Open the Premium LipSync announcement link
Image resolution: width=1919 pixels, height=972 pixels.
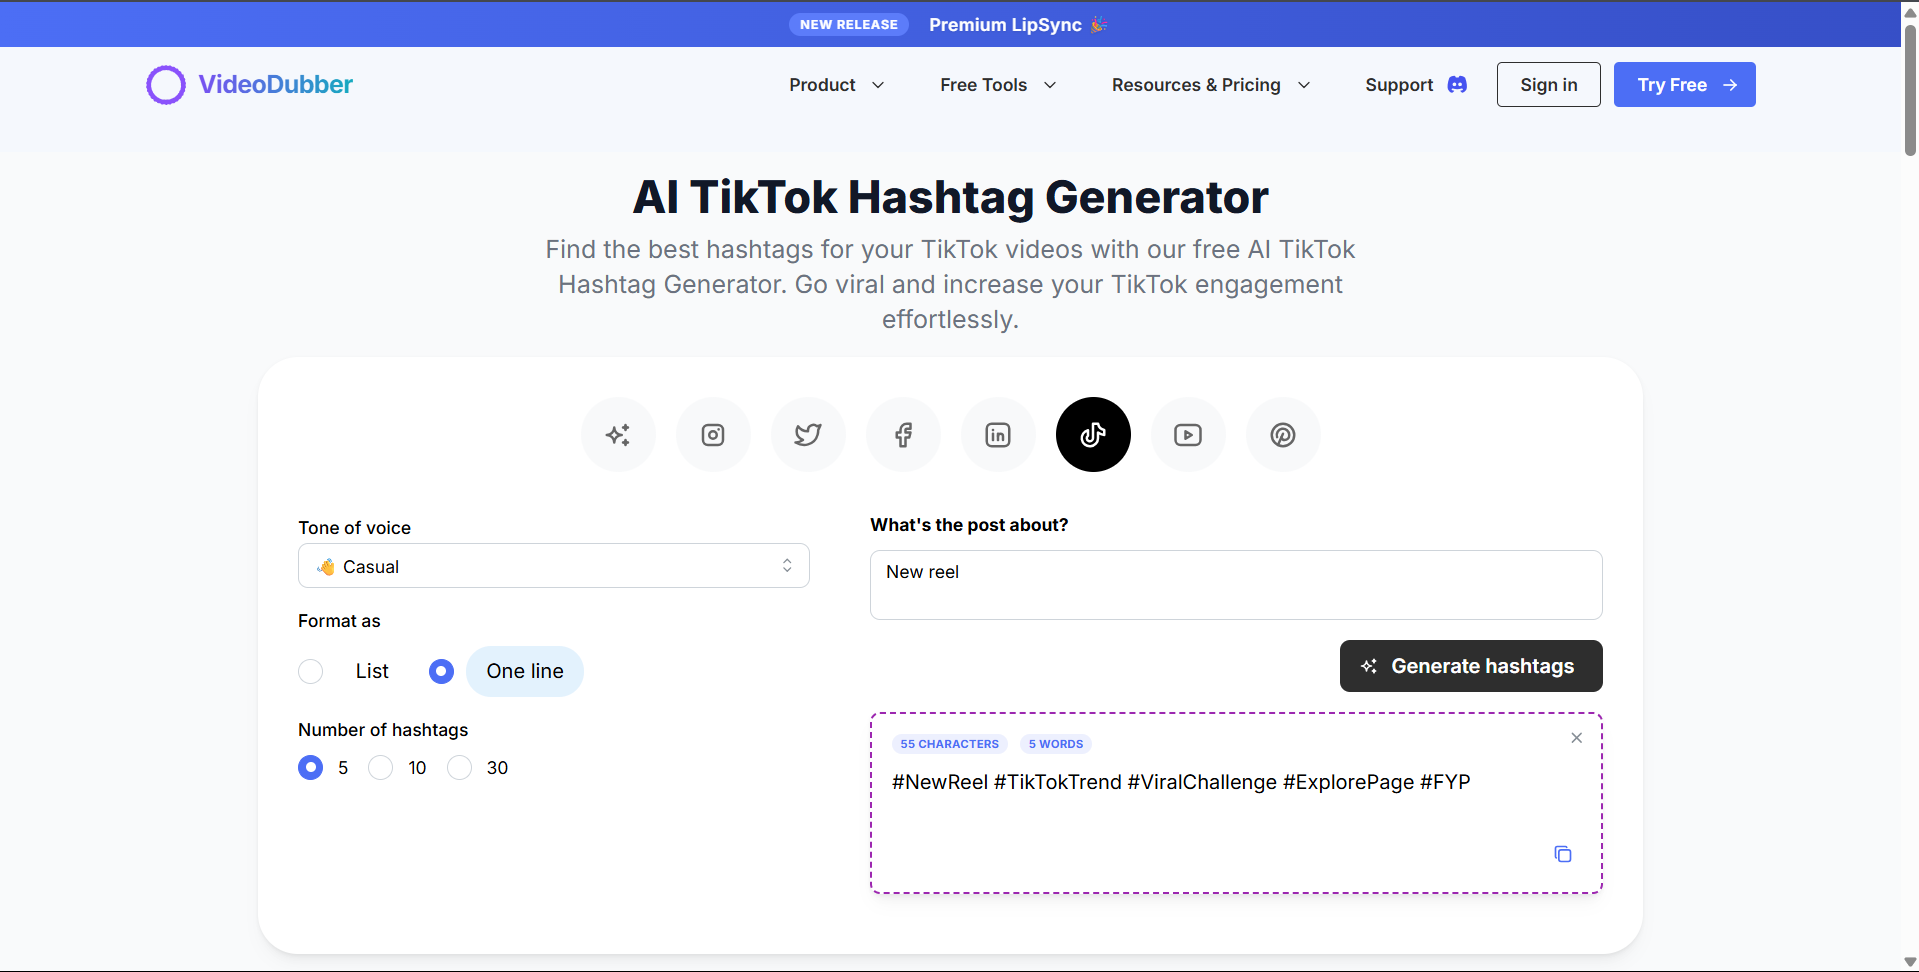pos(1018,25)
